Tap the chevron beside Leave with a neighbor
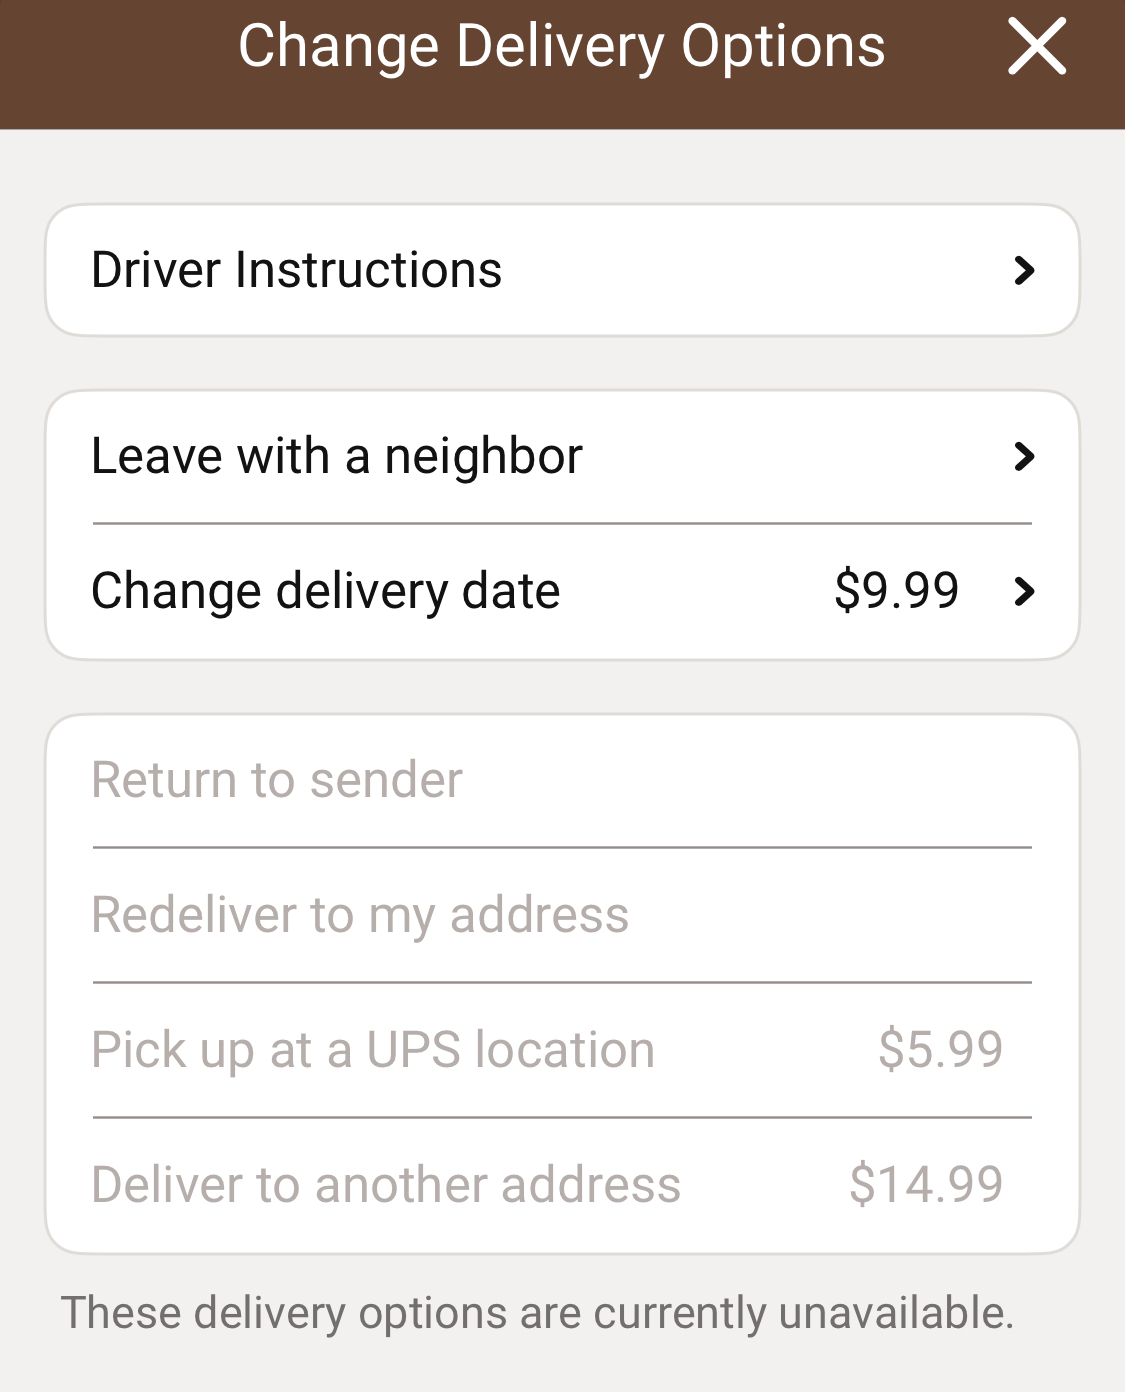Image resolution: width=1125 pixels, height=1392 pixels. pos(1023,456)
